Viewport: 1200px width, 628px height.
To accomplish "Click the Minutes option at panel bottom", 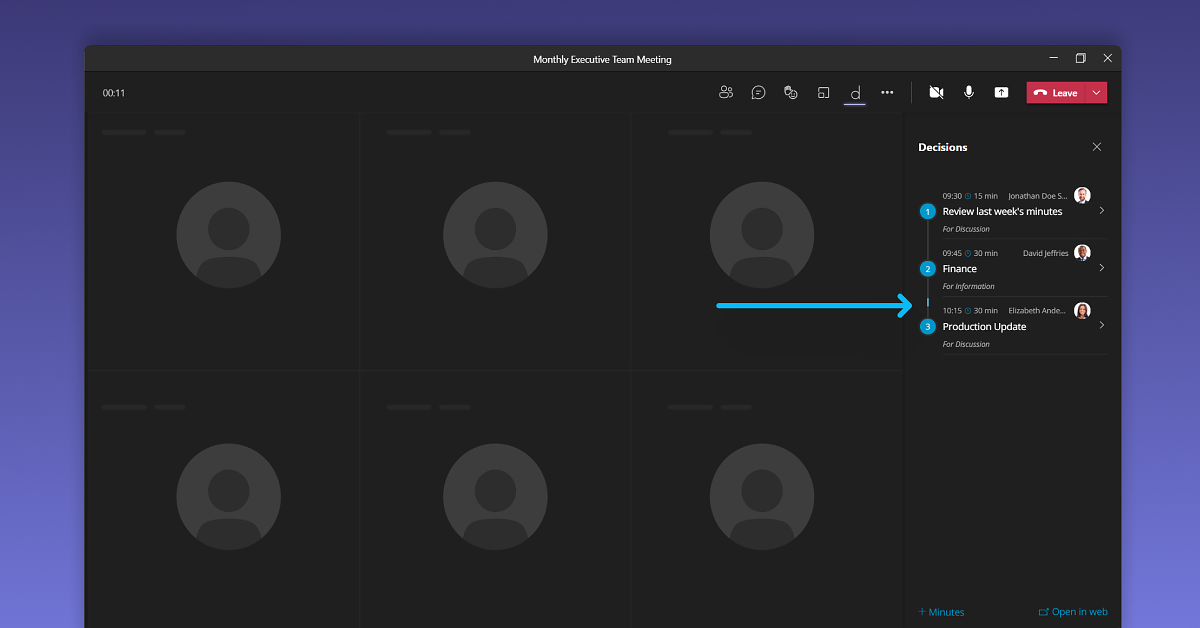I will click(x=940, y=611).
